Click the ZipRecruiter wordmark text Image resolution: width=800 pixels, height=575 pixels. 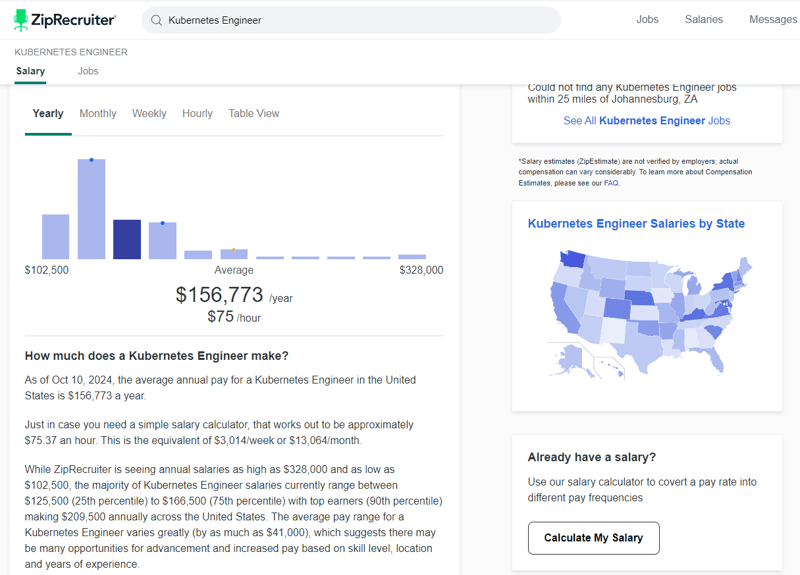click(x=73, y=20)
